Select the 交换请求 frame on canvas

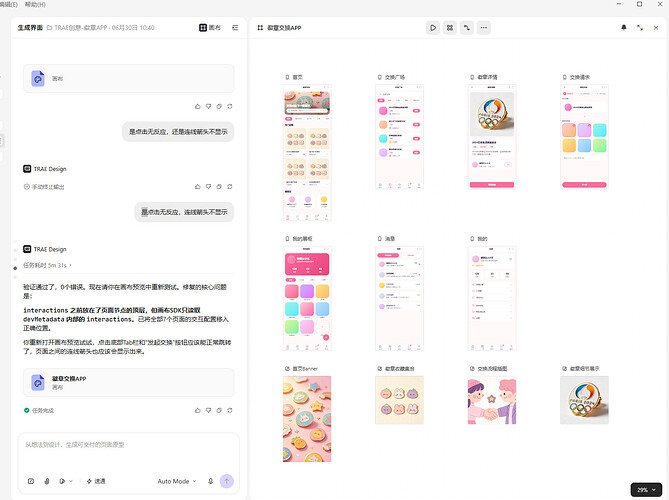tap(584, 137)
